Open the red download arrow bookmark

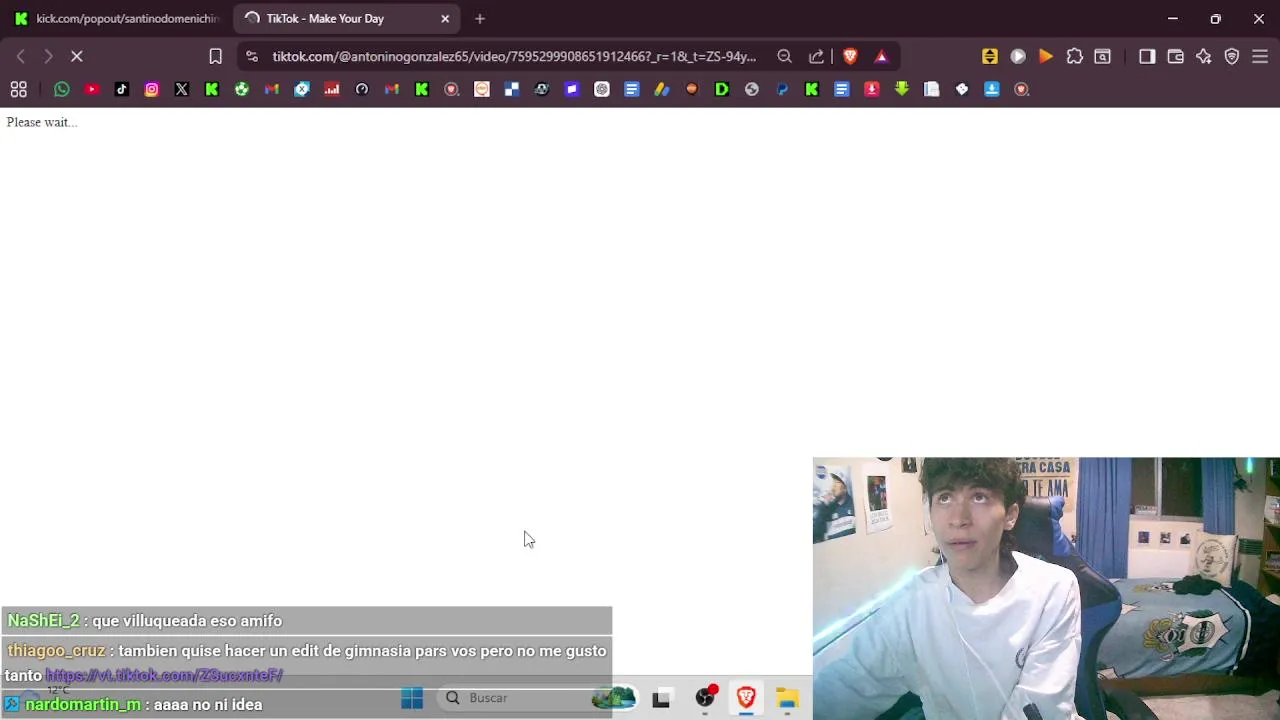(872, 89)
